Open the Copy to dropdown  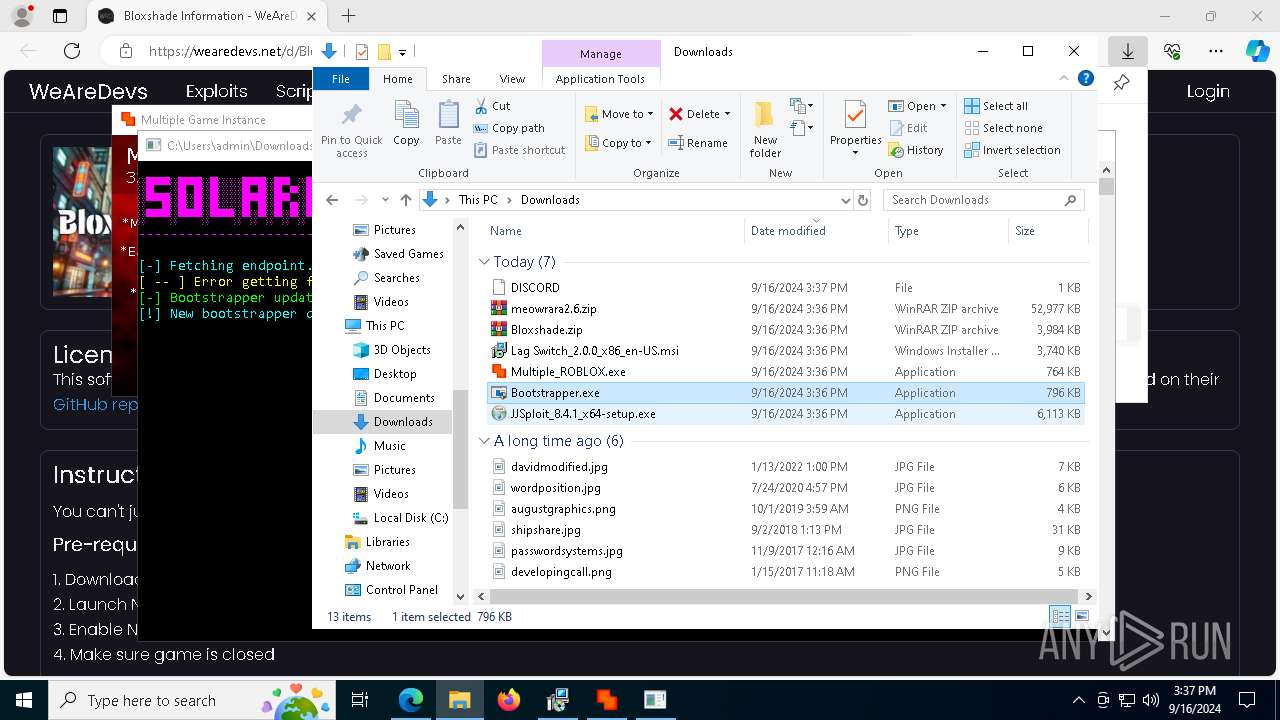[x=619, y=143]
